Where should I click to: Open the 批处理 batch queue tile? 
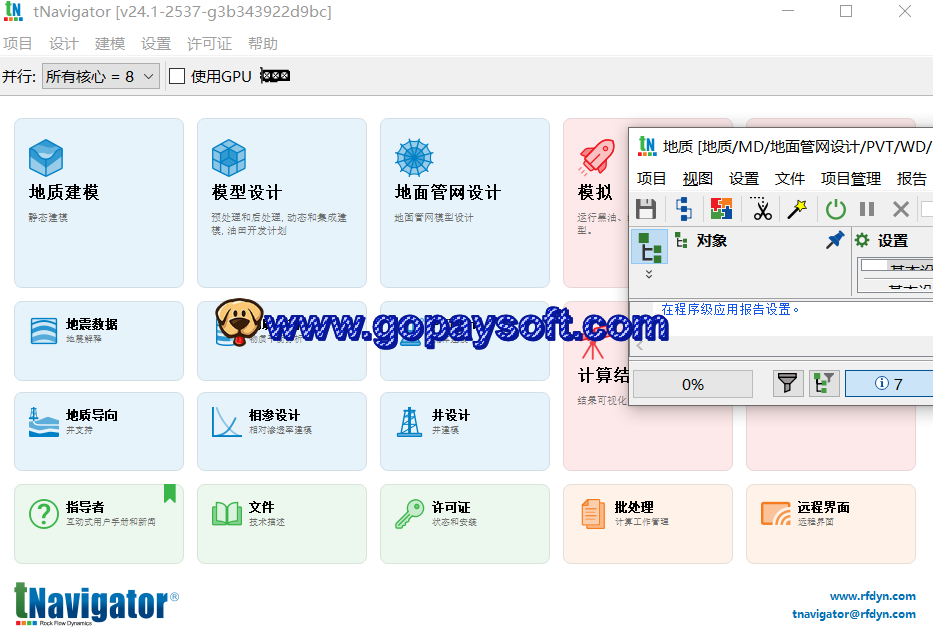[647, 524]
